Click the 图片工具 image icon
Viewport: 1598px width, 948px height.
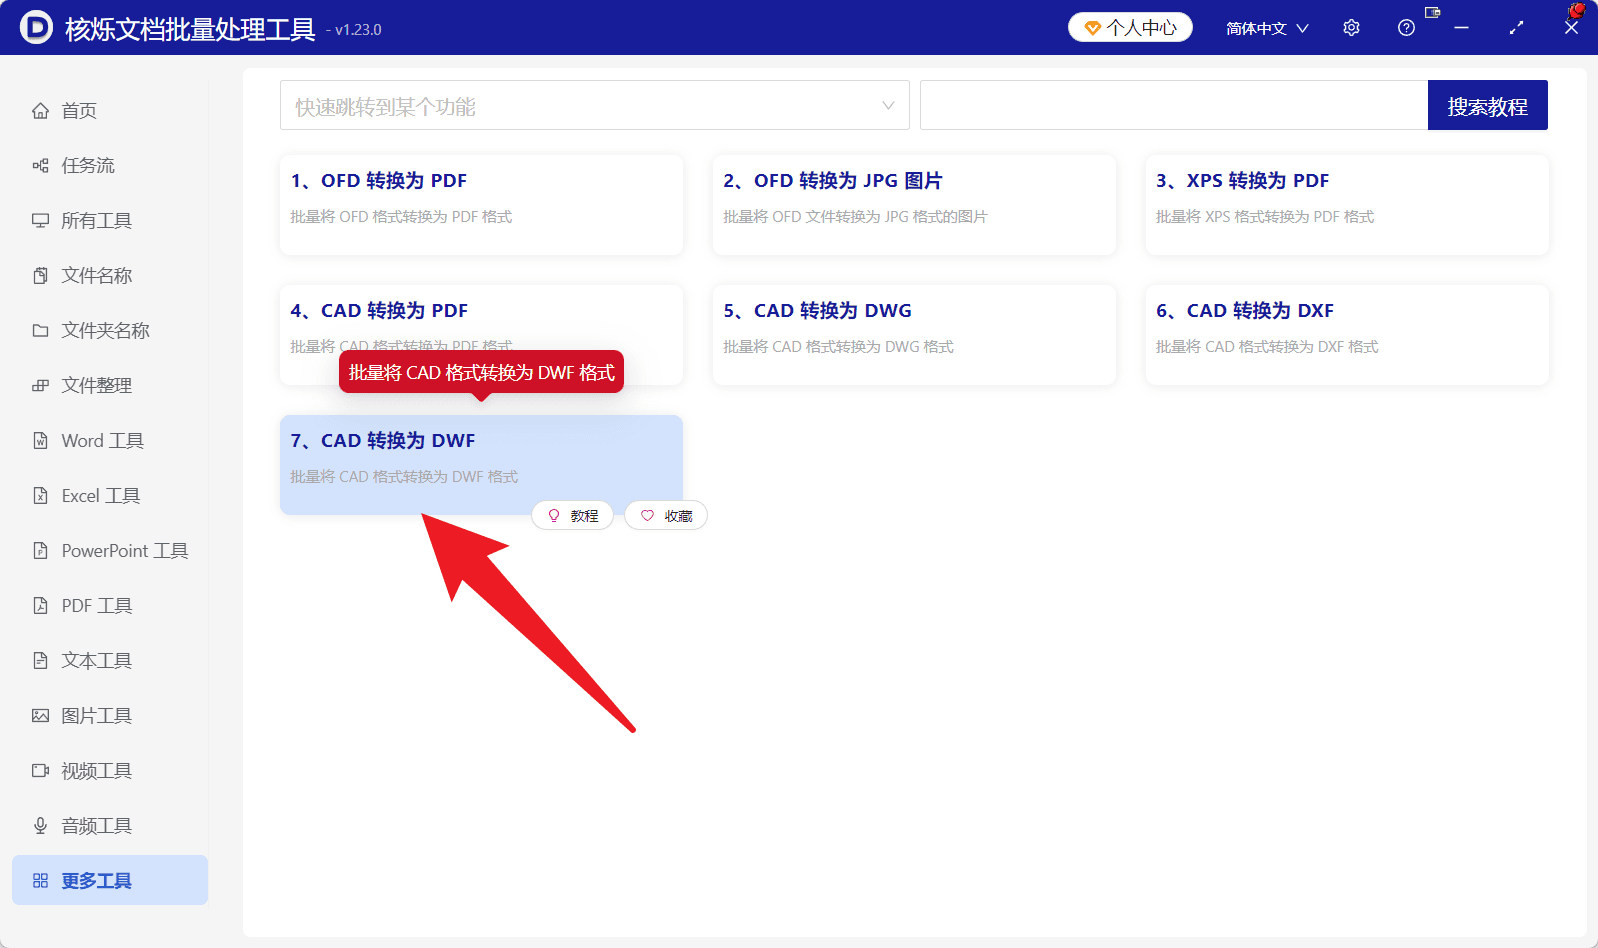40,715
